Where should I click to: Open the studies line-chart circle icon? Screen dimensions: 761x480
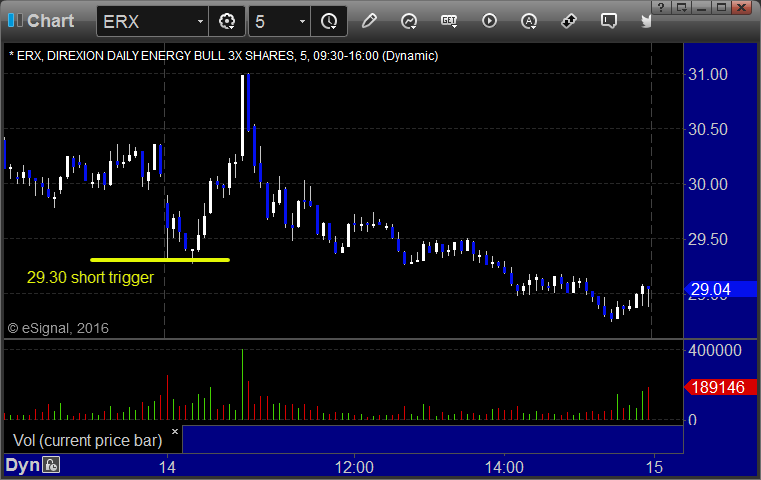(x=409, y=21)
